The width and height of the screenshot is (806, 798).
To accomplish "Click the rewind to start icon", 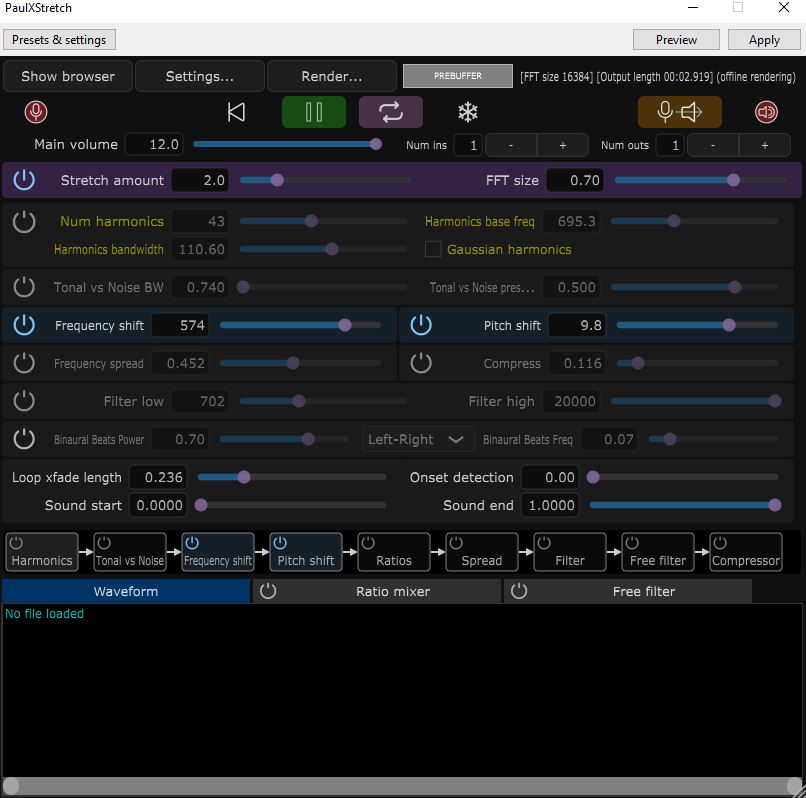I will (x=236, y=112).
